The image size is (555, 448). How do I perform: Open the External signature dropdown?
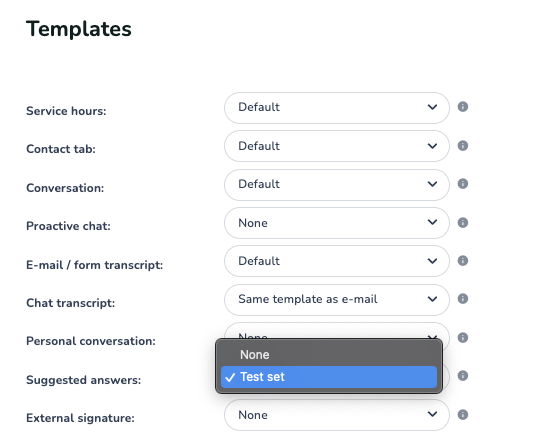337,415
